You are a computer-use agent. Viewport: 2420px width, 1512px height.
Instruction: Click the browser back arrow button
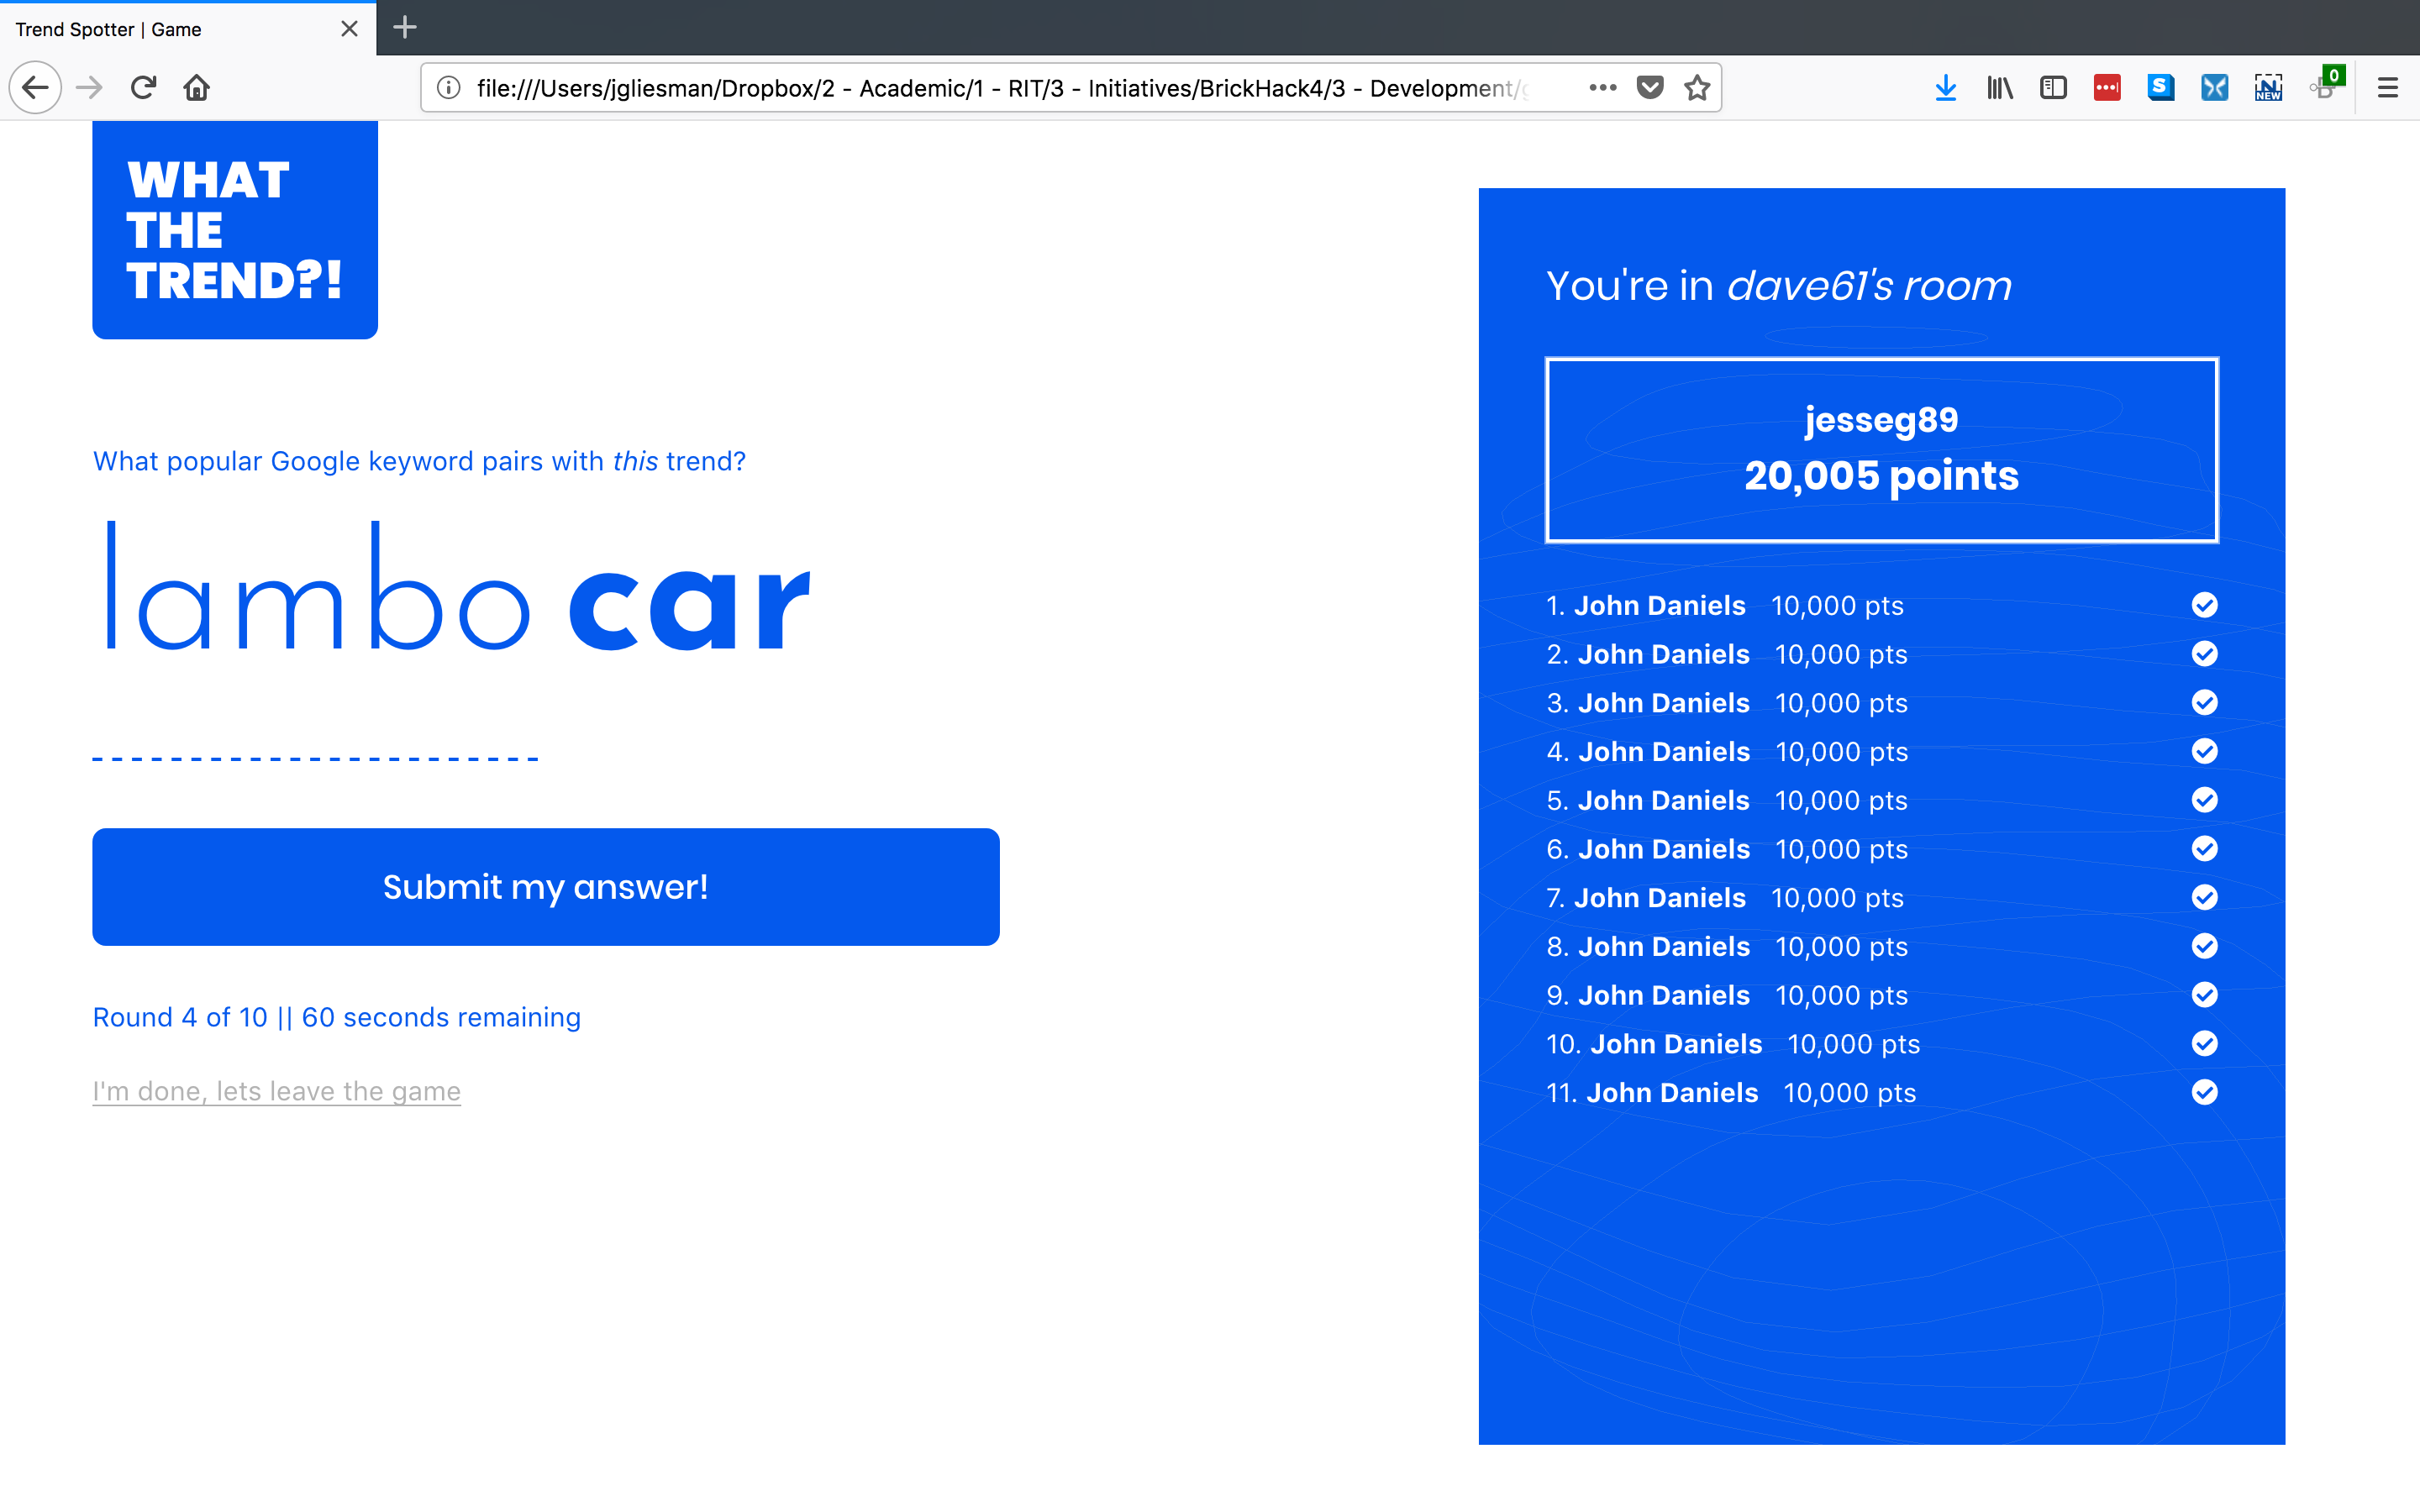click(35, 88)
